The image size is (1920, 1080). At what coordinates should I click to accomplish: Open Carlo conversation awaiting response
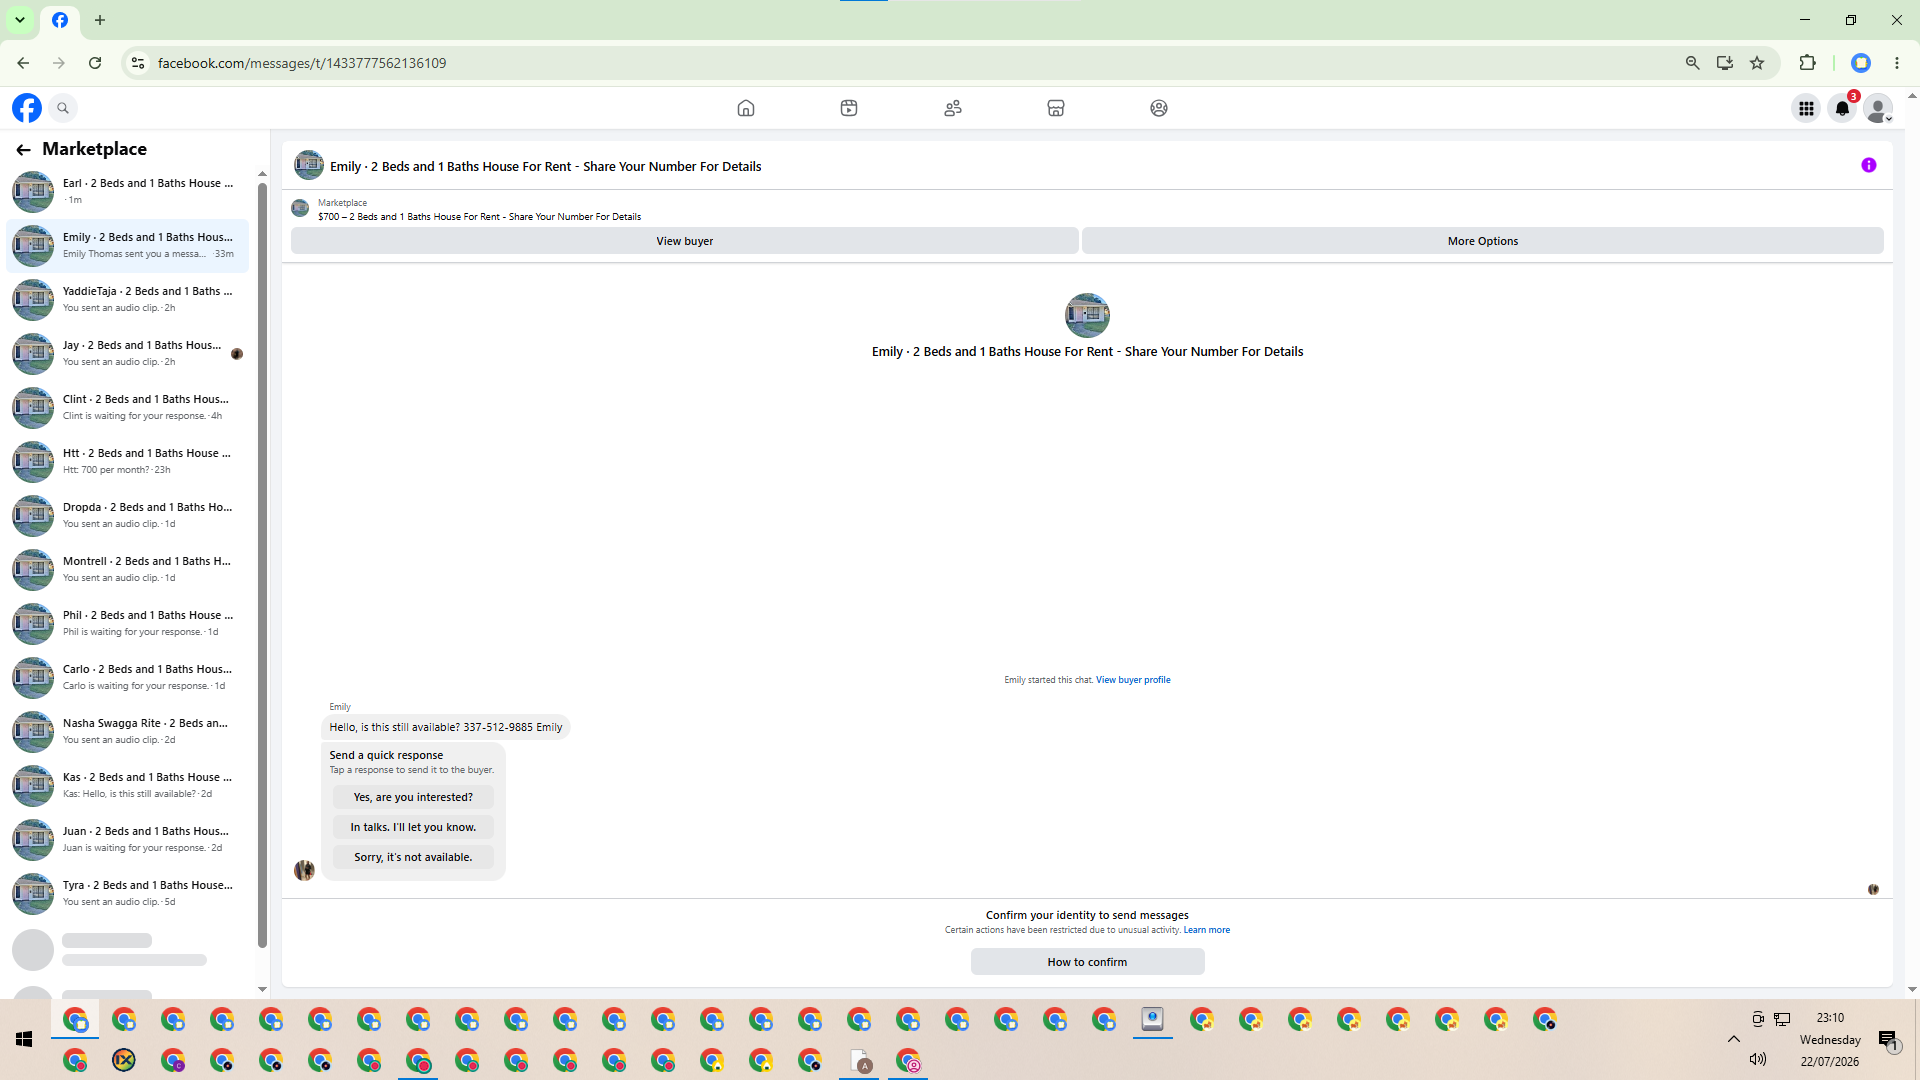128,678
